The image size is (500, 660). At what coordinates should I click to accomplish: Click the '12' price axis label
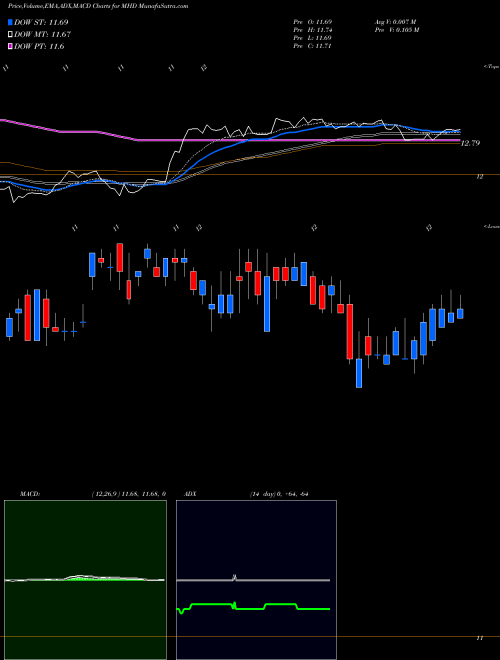coord(479,177)
